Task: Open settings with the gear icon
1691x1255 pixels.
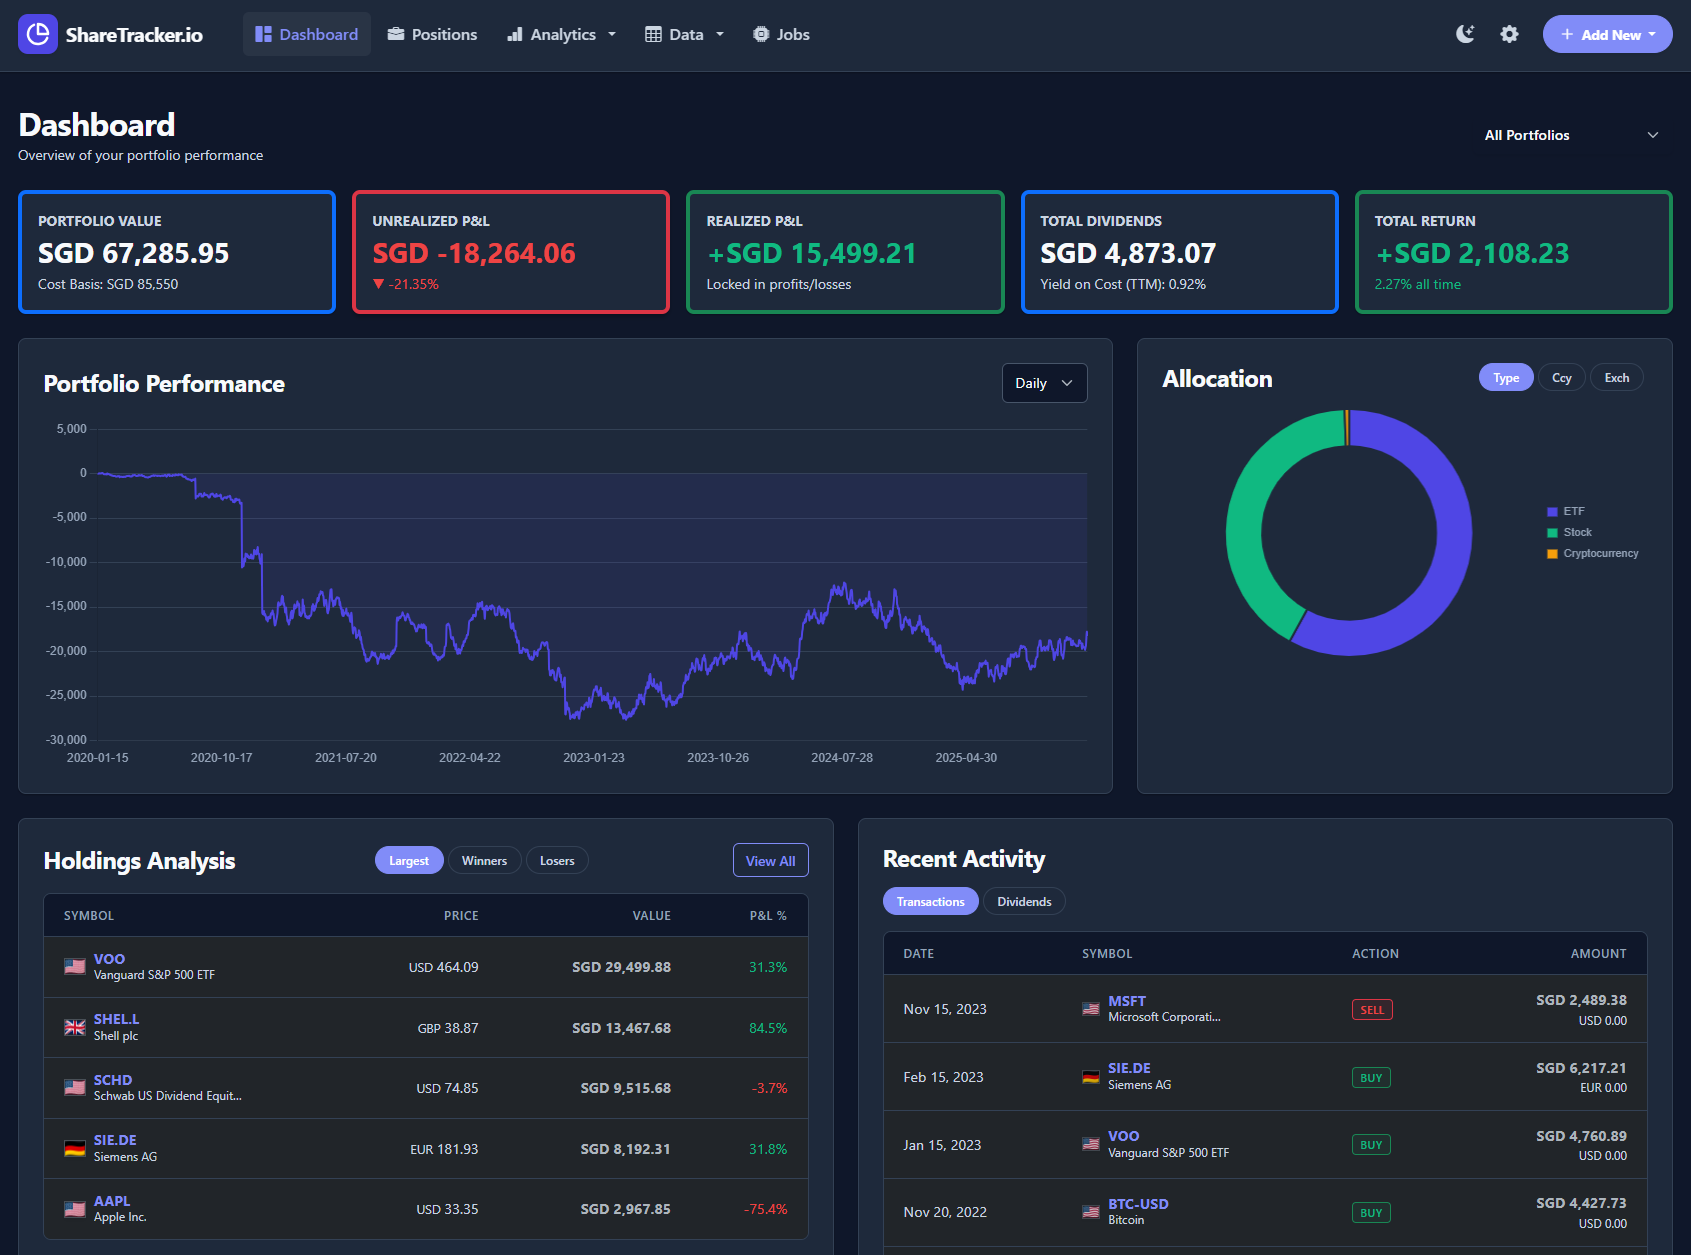Action: point(1509,33)
